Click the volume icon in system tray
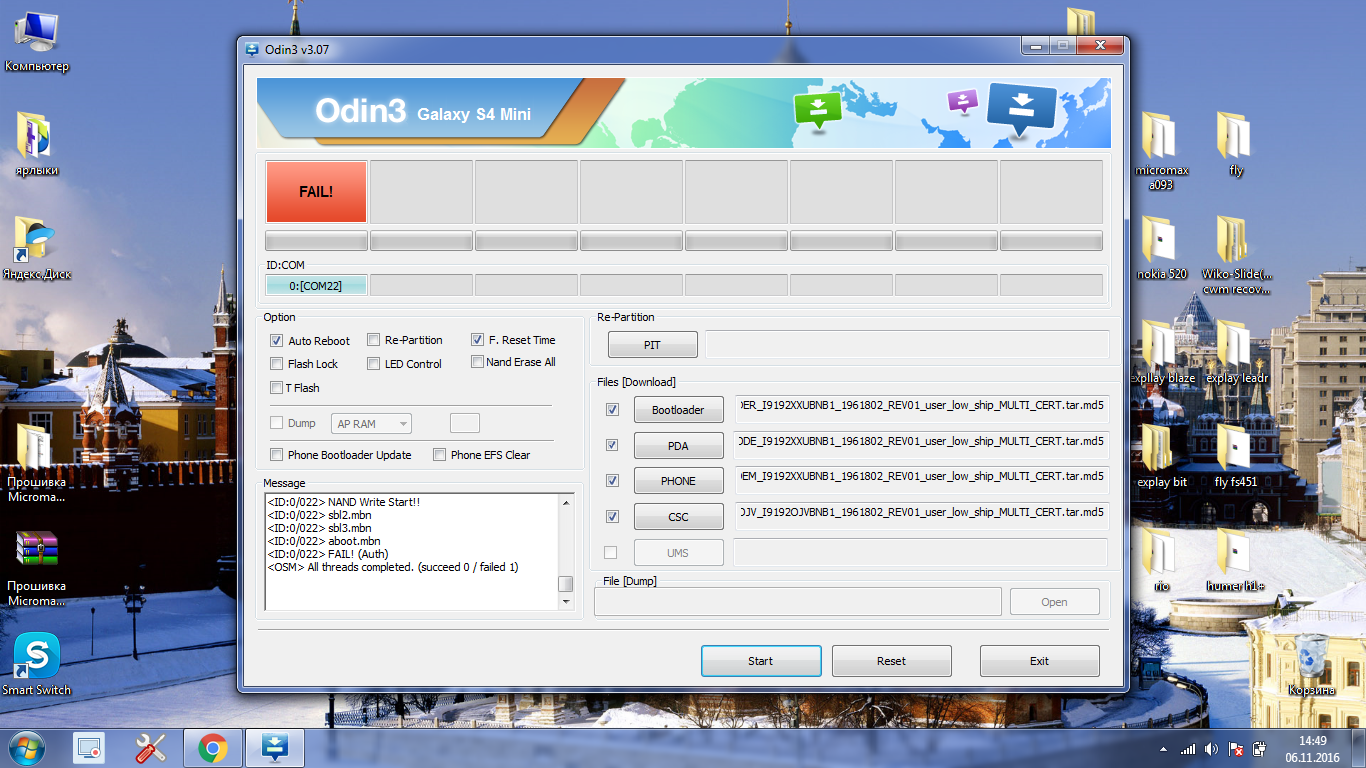 pos(1211,749)
